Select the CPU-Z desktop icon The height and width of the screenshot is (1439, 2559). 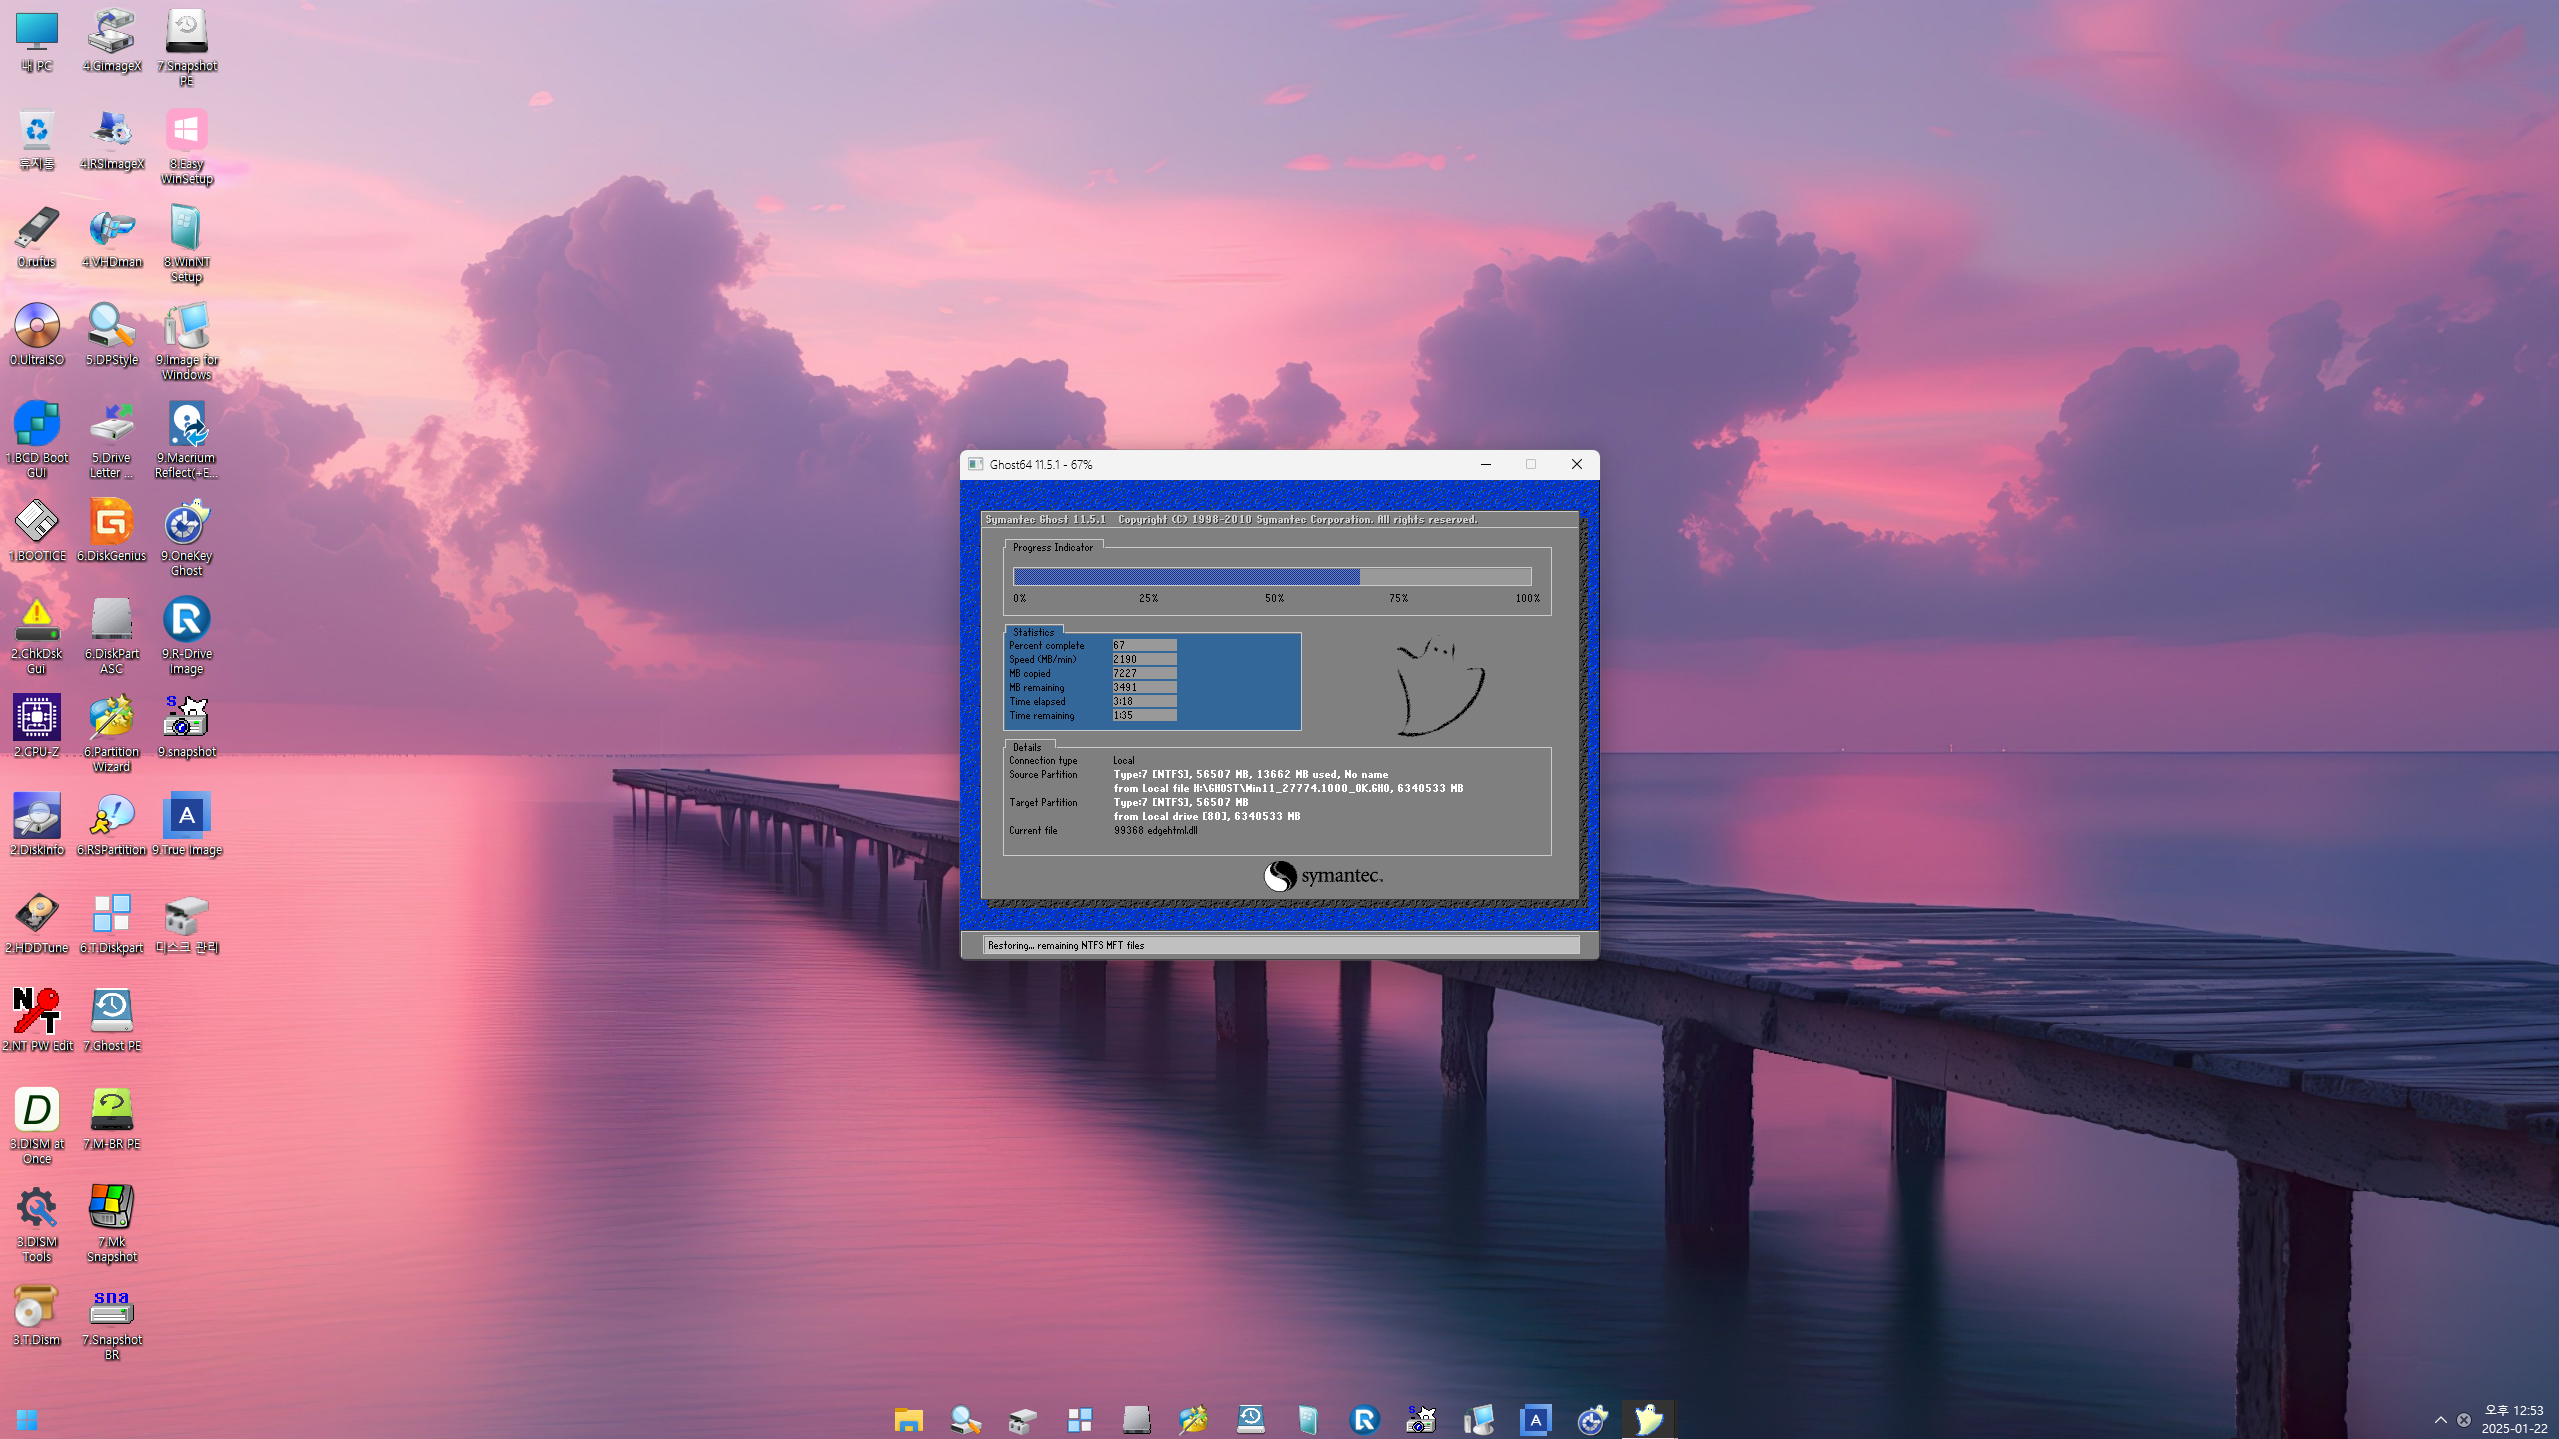click(37, 719)
